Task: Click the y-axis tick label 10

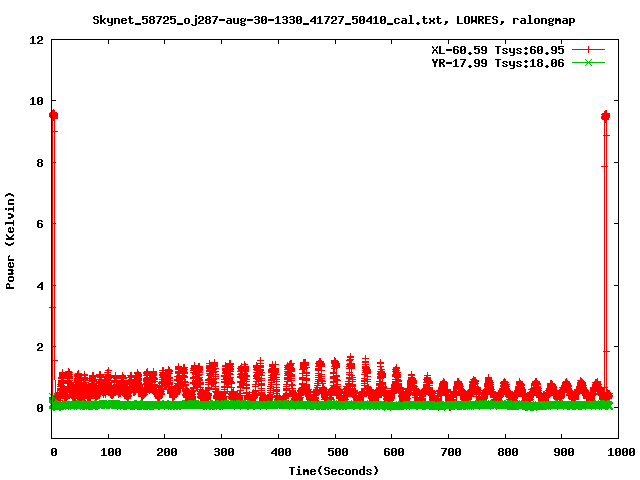Action: click(x=36, y=101)
